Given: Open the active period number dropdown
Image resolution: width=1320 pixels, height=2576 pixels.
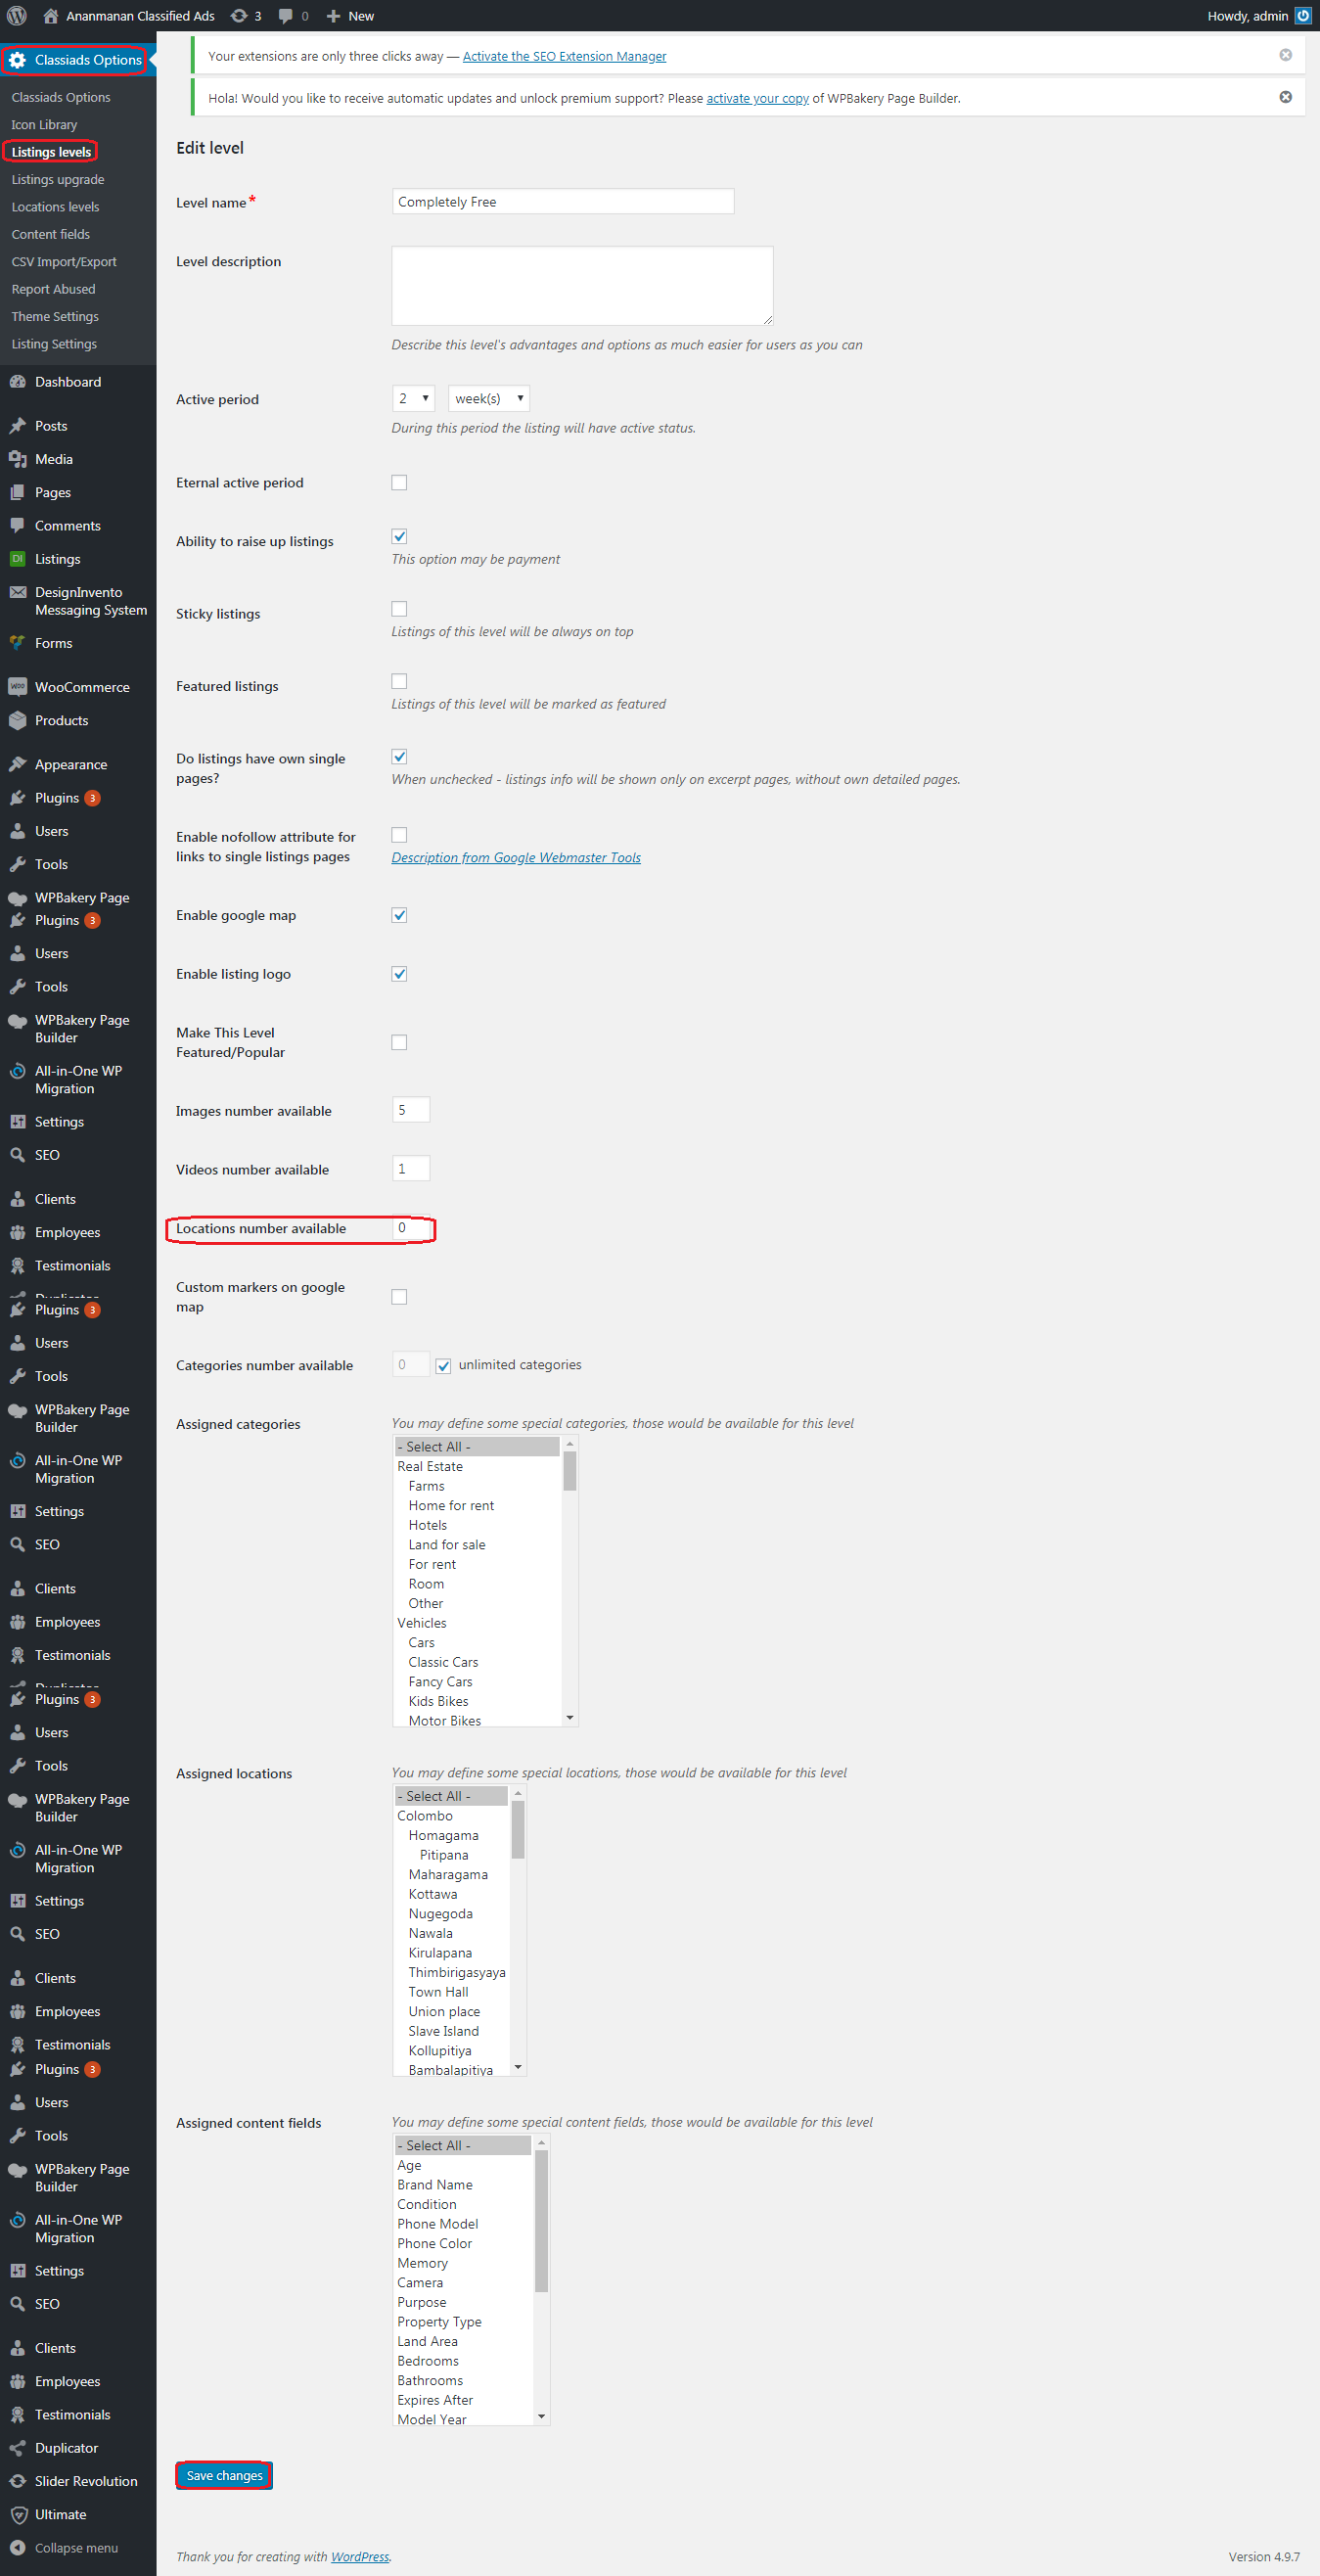Looking at the screenshot, I should coord(413,398).
